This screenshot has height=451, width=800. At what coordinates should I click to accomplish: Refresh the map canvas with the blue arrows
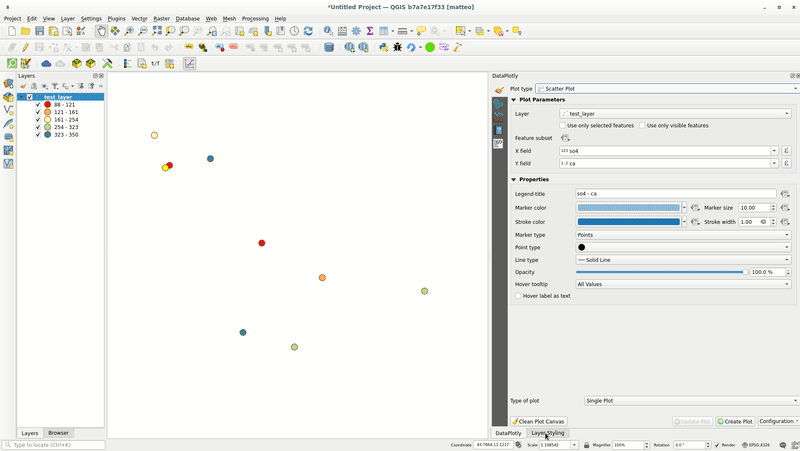[x=308, y=31]
